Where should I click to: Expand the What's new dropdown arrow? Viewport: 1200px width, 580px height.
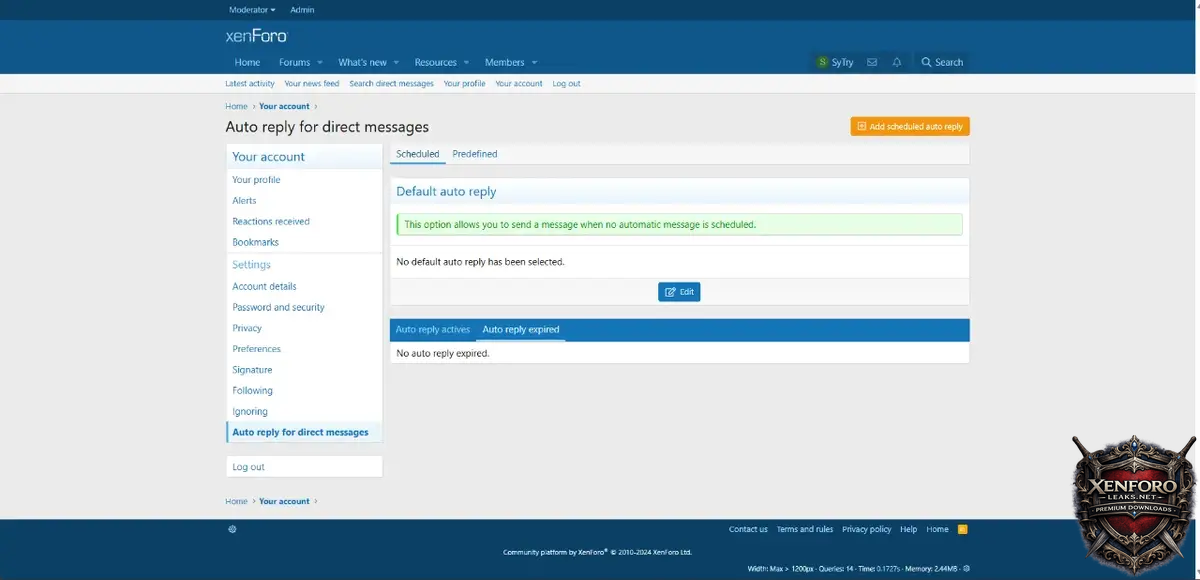pyautogui.click(x=396, y=63)
